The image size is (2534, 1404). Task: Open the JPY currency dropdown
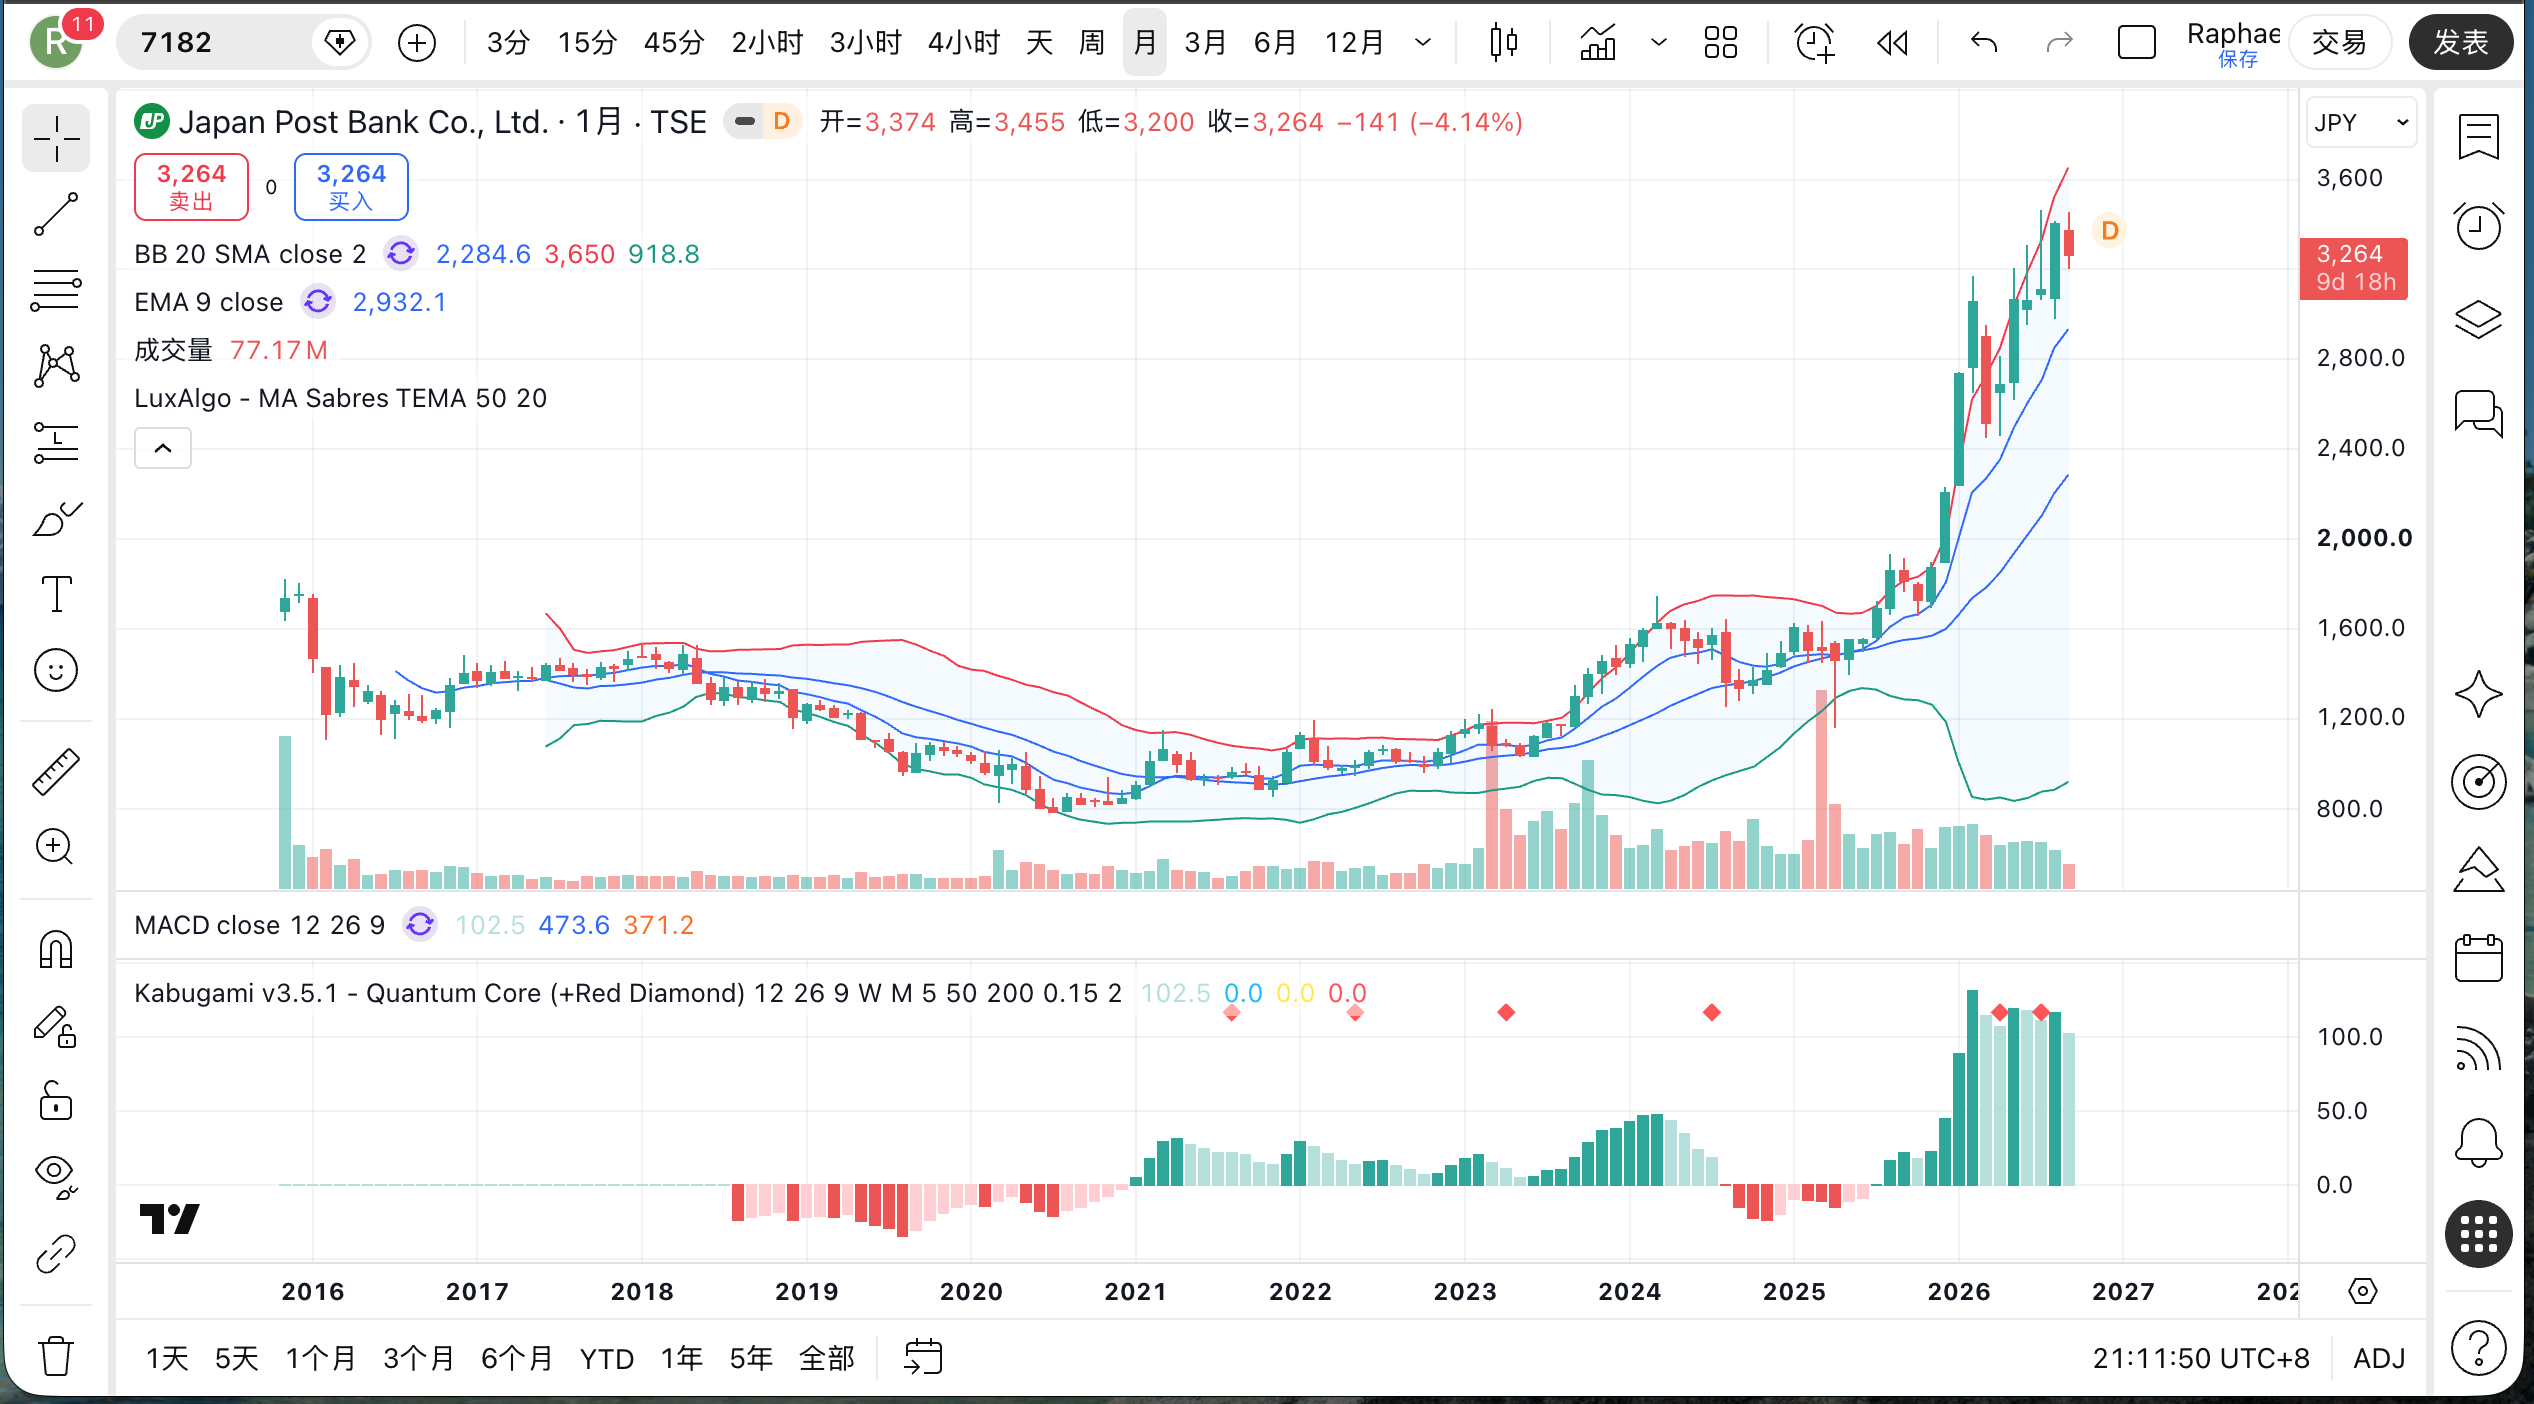pyautogui.click(x=2361, y=122)
